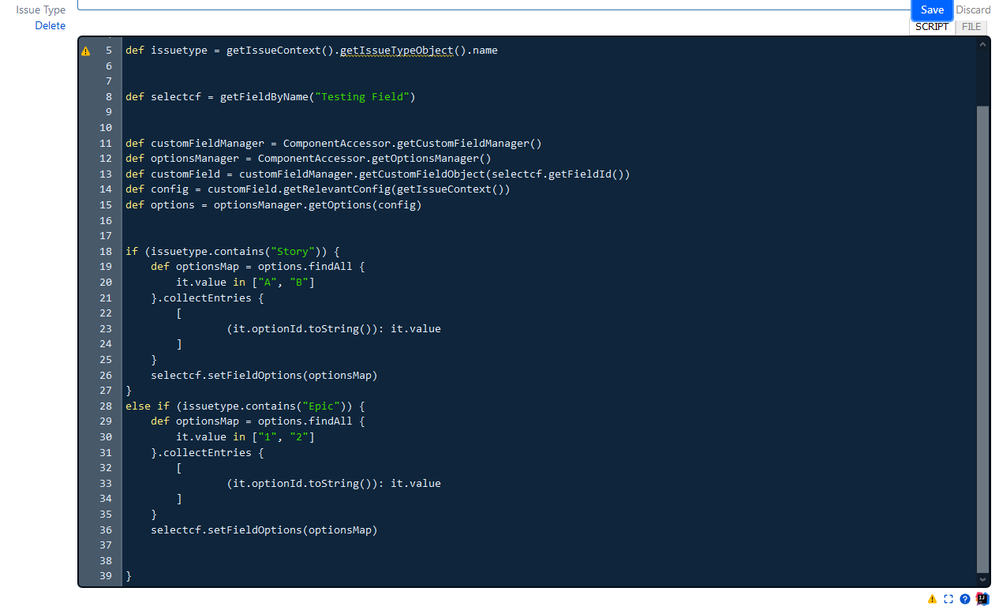
Task: Delete the Issue Type behaviour
Action: (50, 25)
